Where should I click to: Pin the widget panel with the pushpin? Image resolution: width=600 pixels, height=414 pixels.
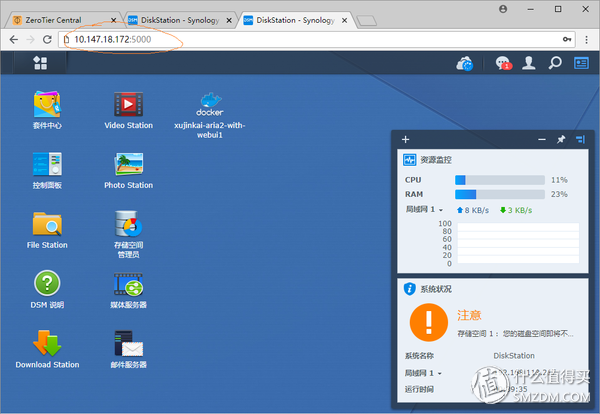click(561, 139)
